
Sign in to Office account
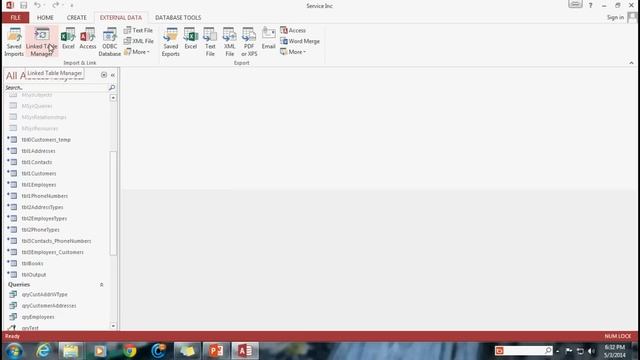click(615, 17)
